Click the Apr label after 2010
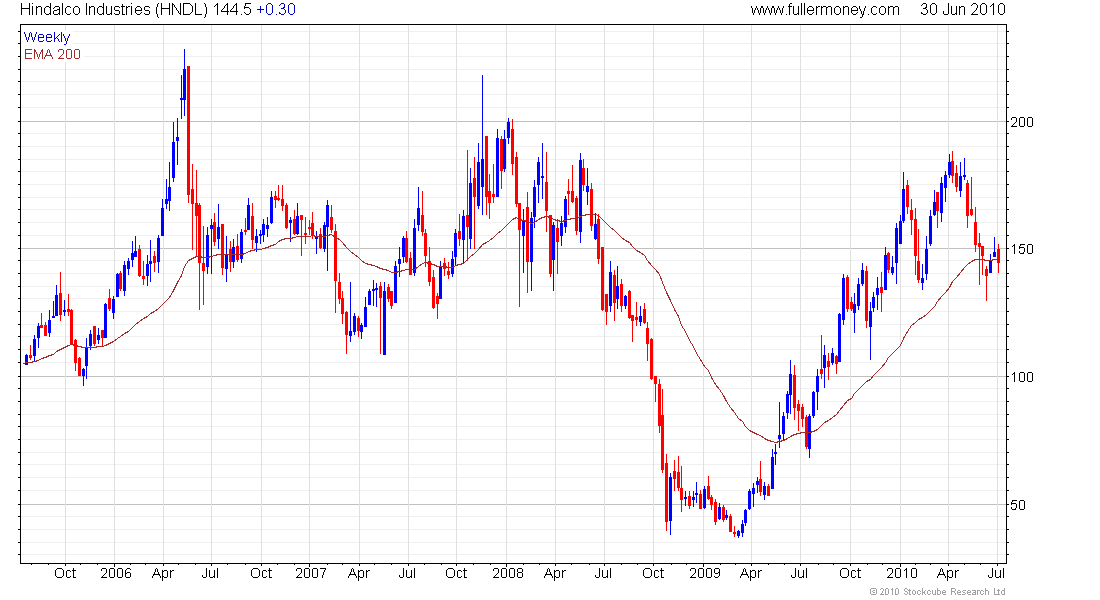The height and width of the screenshot is (600, 1100). click(x=948, y=573)
